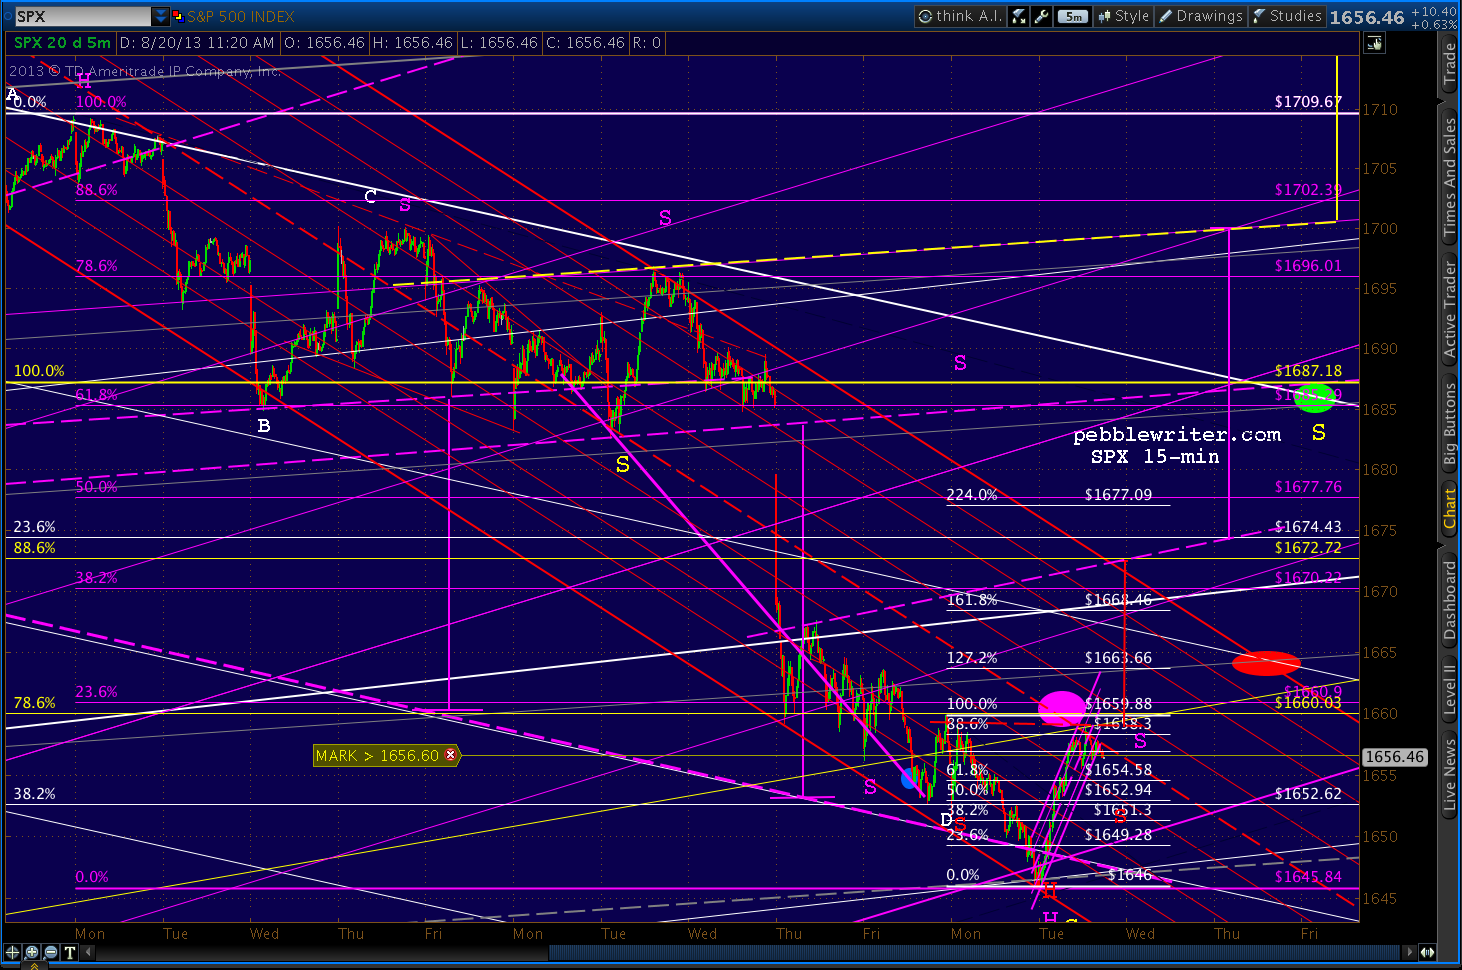The width and height of the screenshot is (1462, 970).
Task: Switch to the Trade side tab
Action: [x=1449, y=63]
